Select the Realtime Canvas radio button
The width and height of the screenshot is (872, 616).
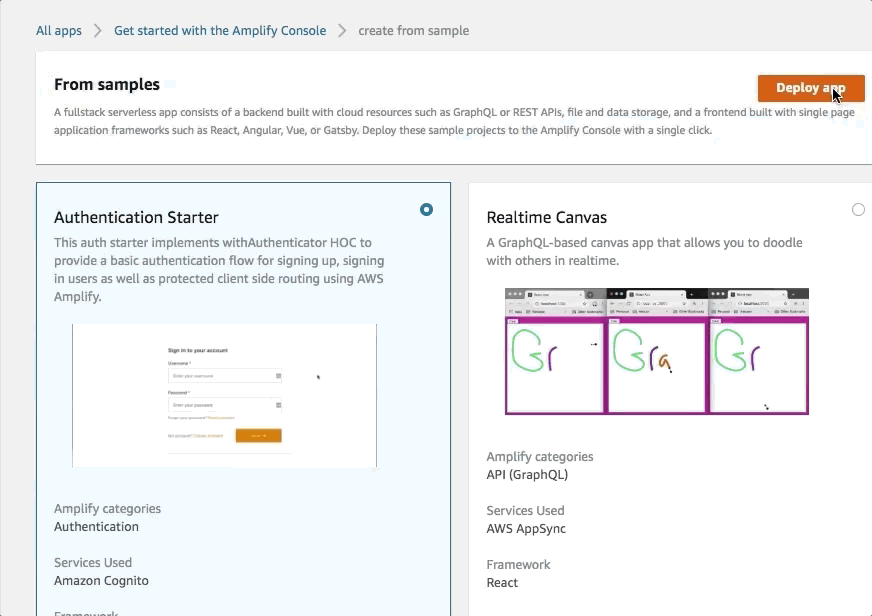858,209
